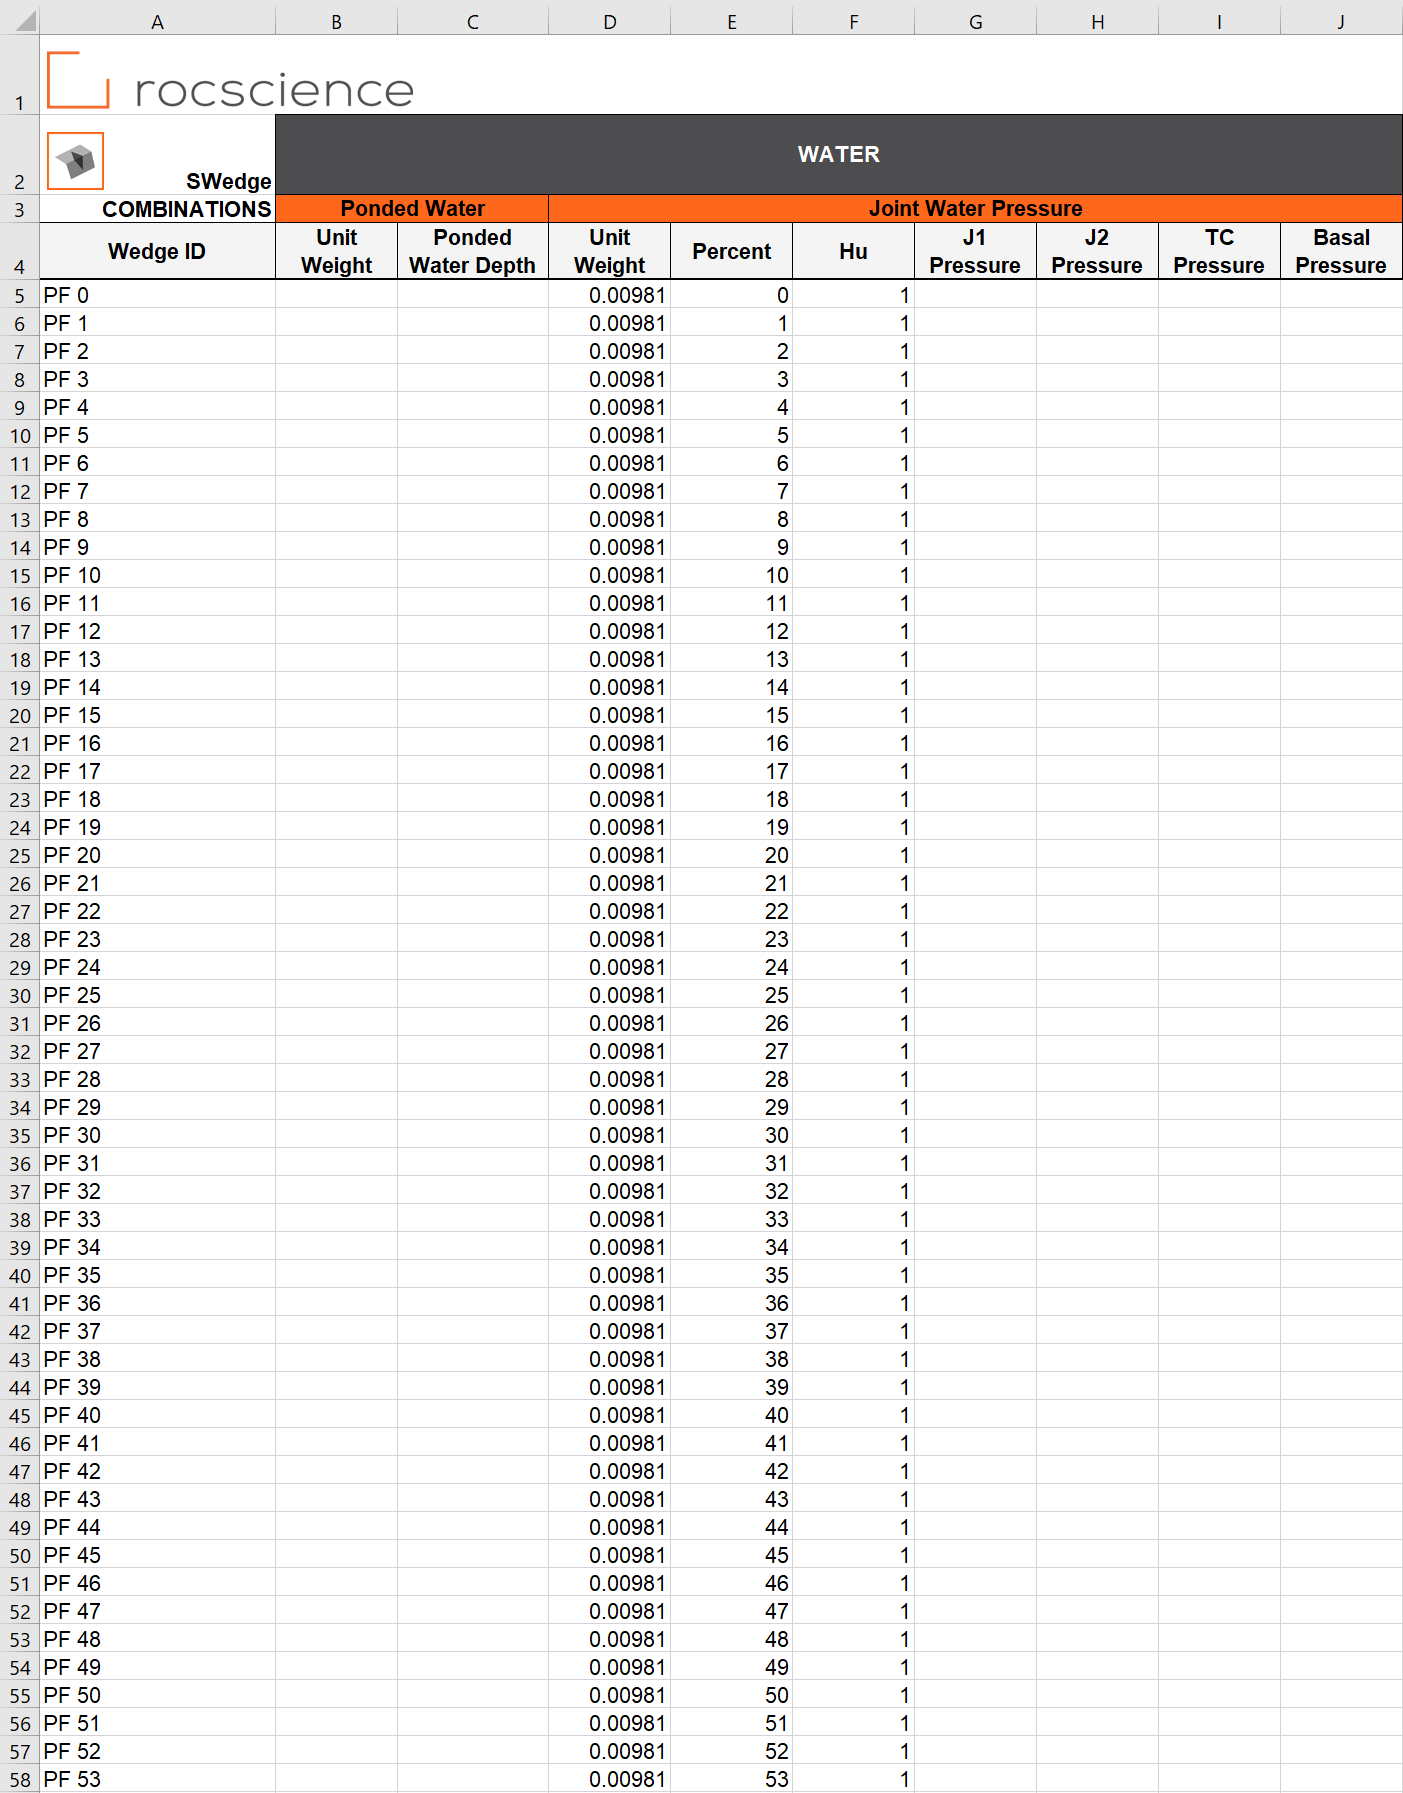Select cell containing PF 10
1403x1793 pixels.
[157, 575]
